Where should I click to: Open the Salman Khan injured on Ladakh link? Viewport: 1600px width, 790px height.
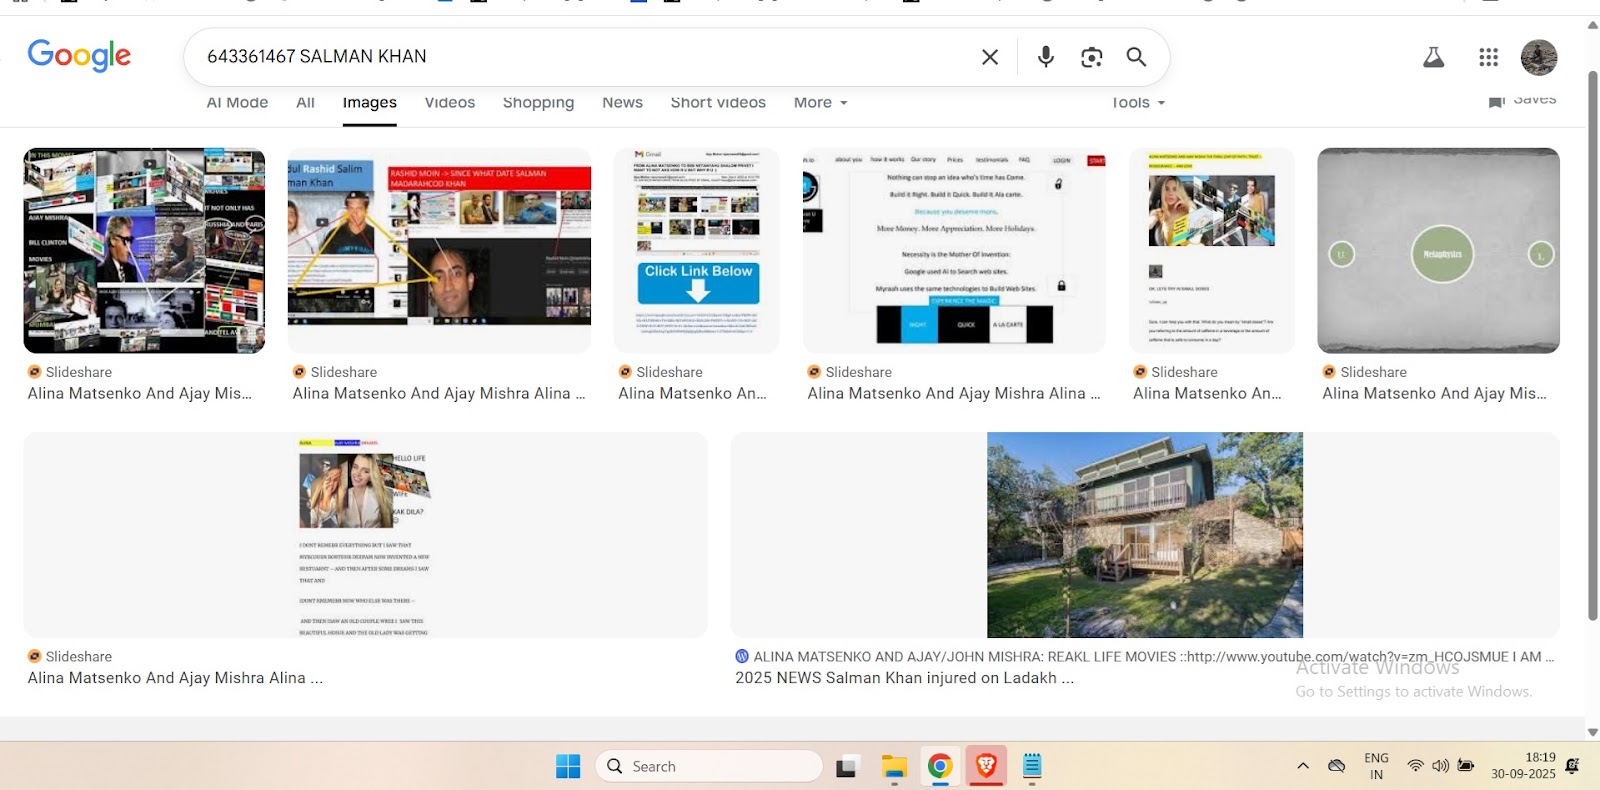pyautogui.click(x=904, y=678)
